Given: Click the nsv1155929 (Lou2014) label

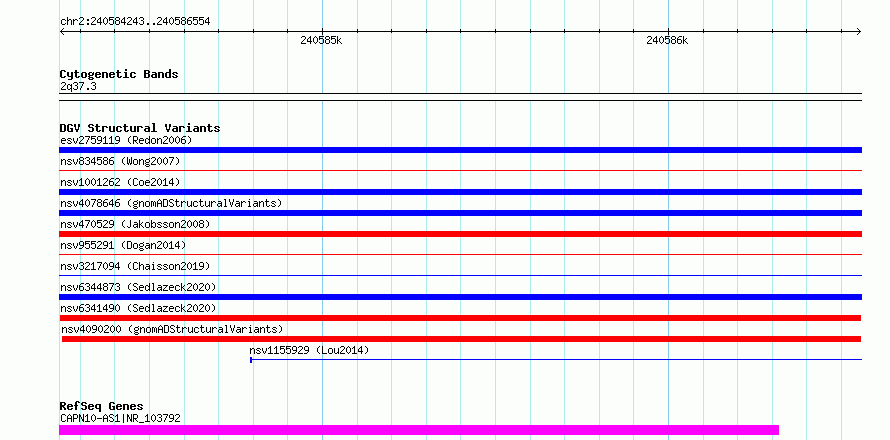Looking at the screenshot, I should pos(309,350).
